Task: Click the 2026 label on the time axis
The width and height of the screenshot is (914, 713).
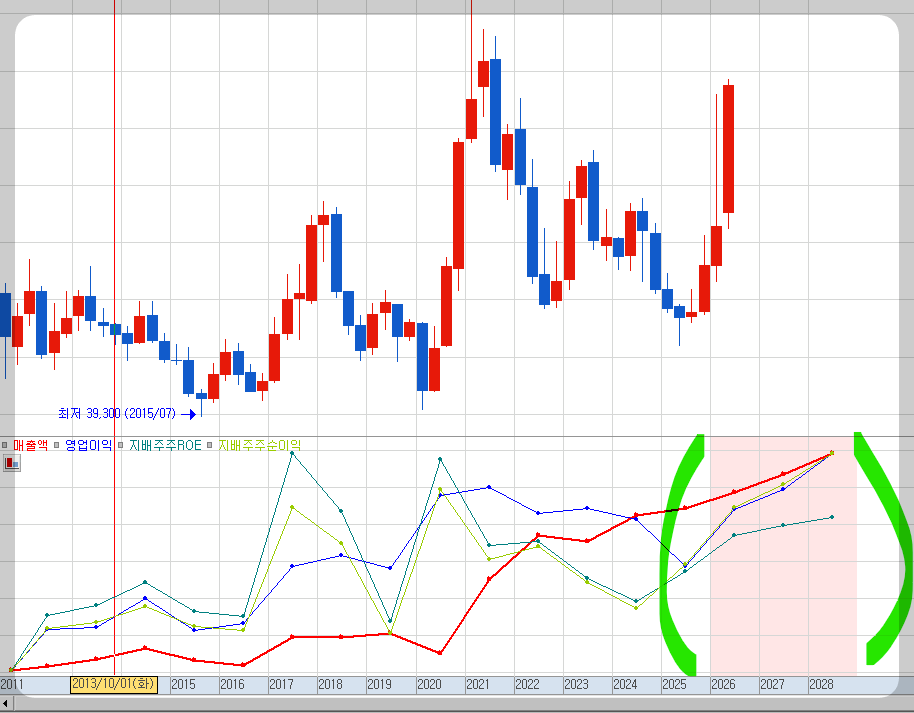Action: (x=723, y=684)
